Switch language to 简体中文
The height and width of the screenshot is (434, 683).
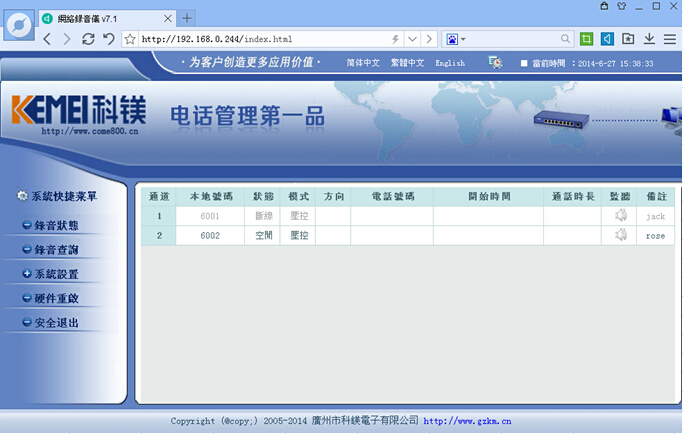point(363,63)
